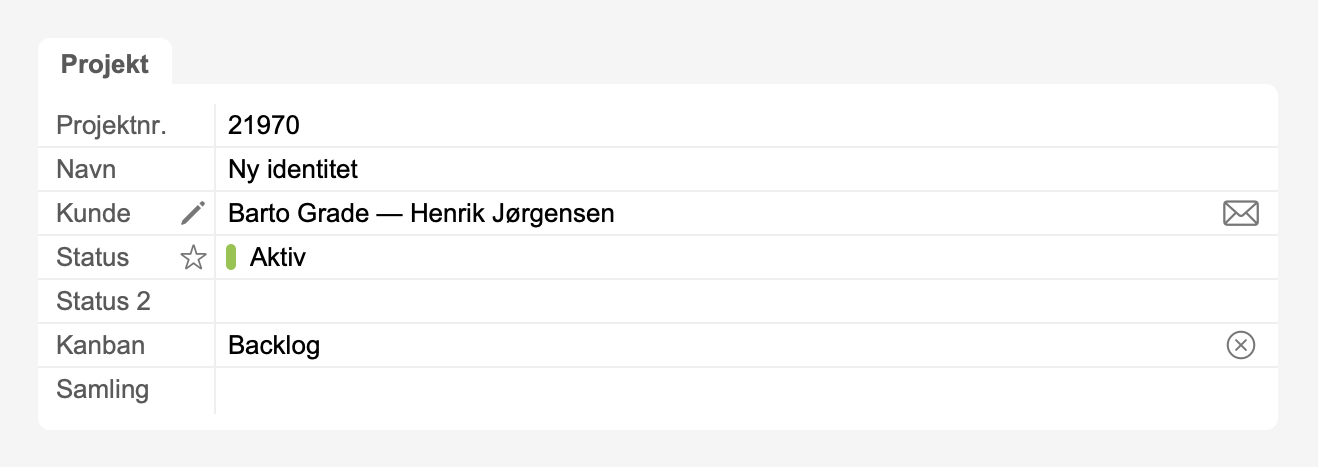Image resolution: width=1318 pixels, height=467 pixels.
Task: Open the Aktiv status dropdown
Action: click(278, 258)
